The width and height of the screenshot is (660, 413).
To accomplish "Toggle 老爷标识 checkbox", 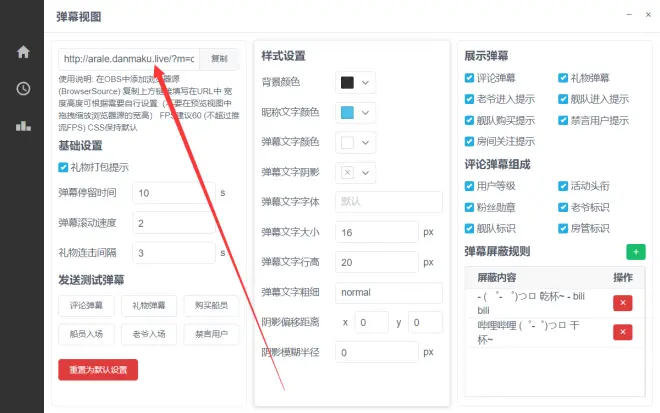I will [563, 207].
